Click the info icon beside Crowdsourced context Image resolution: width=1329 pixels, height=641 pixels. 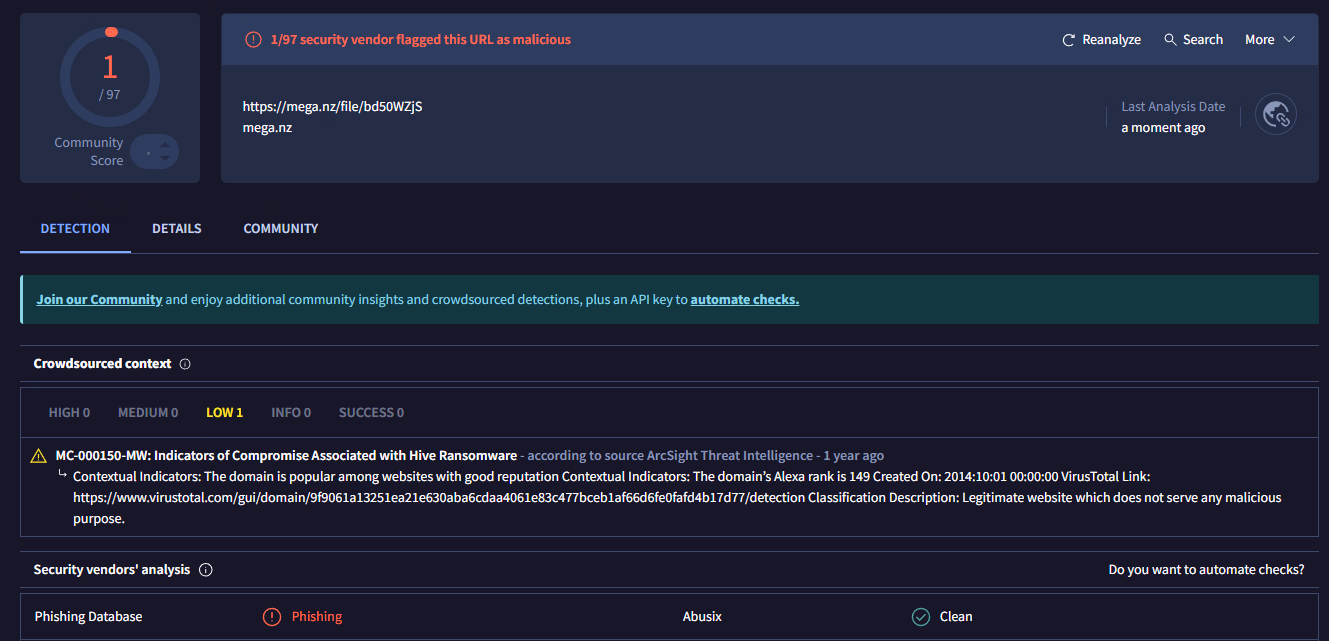tap(185, 364)
